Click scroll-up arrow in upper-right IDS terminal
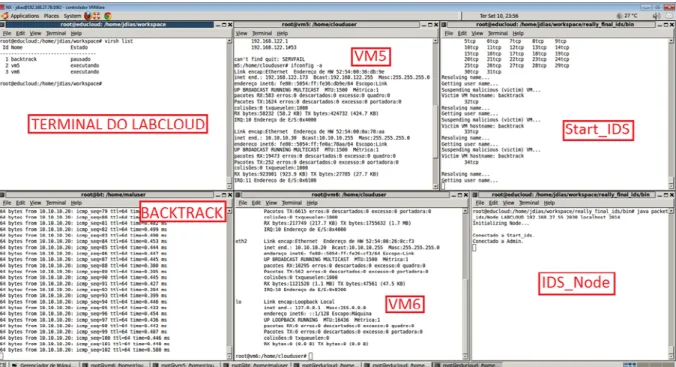Image resolution: width=676 pixels, height=367 pixels. tap(671, 41)
